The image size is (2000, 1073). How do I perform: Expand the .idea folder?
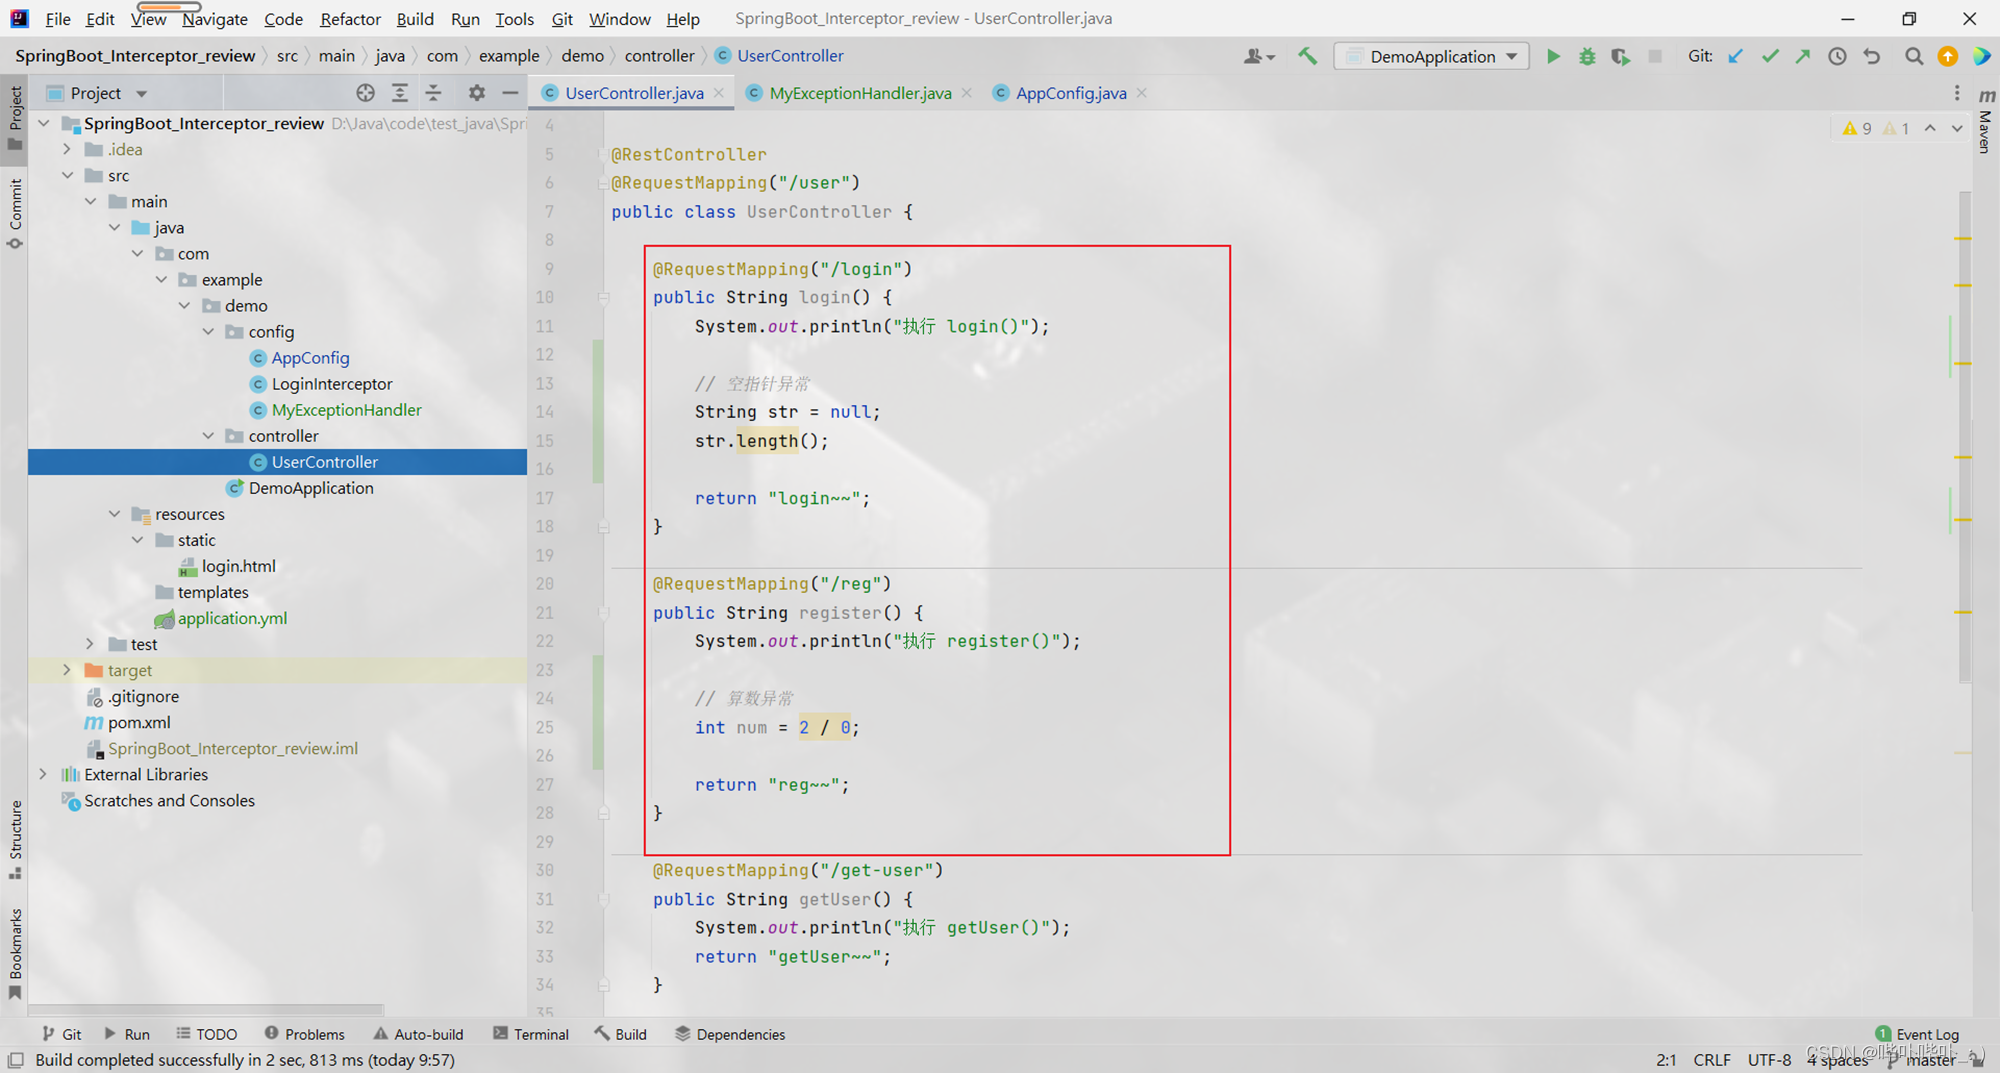(x=67, y=149)
